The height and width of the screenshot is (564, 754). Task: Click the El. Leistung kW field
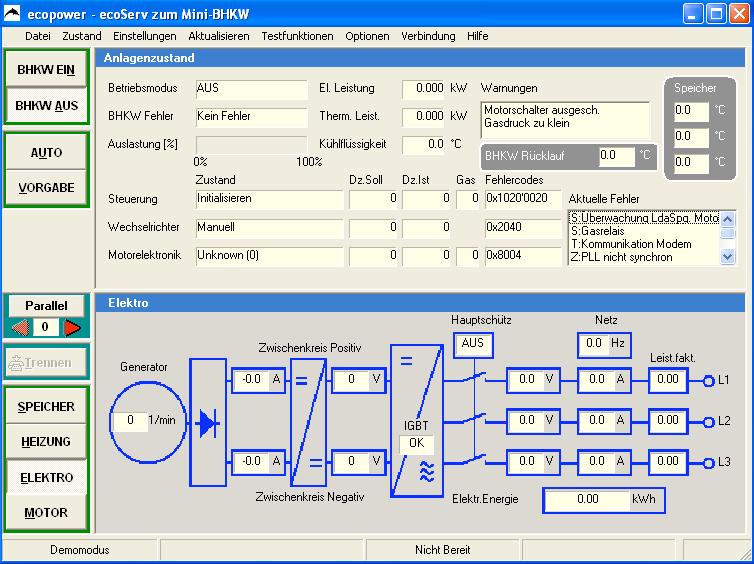click(424, 89)
